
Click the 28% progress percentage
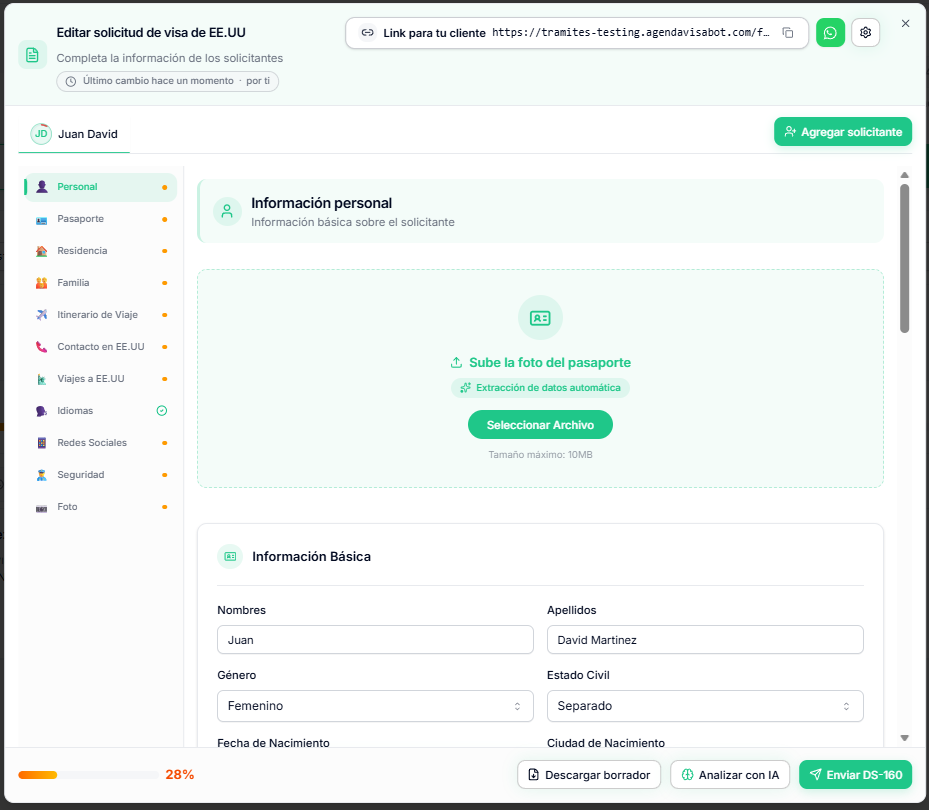[180, 774]
